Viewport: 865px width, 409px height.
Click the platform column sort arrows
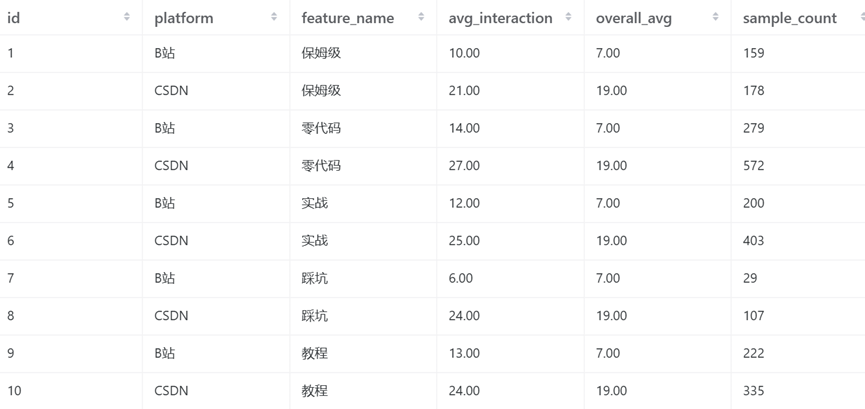pyautogui.click(x=274, y=17)
